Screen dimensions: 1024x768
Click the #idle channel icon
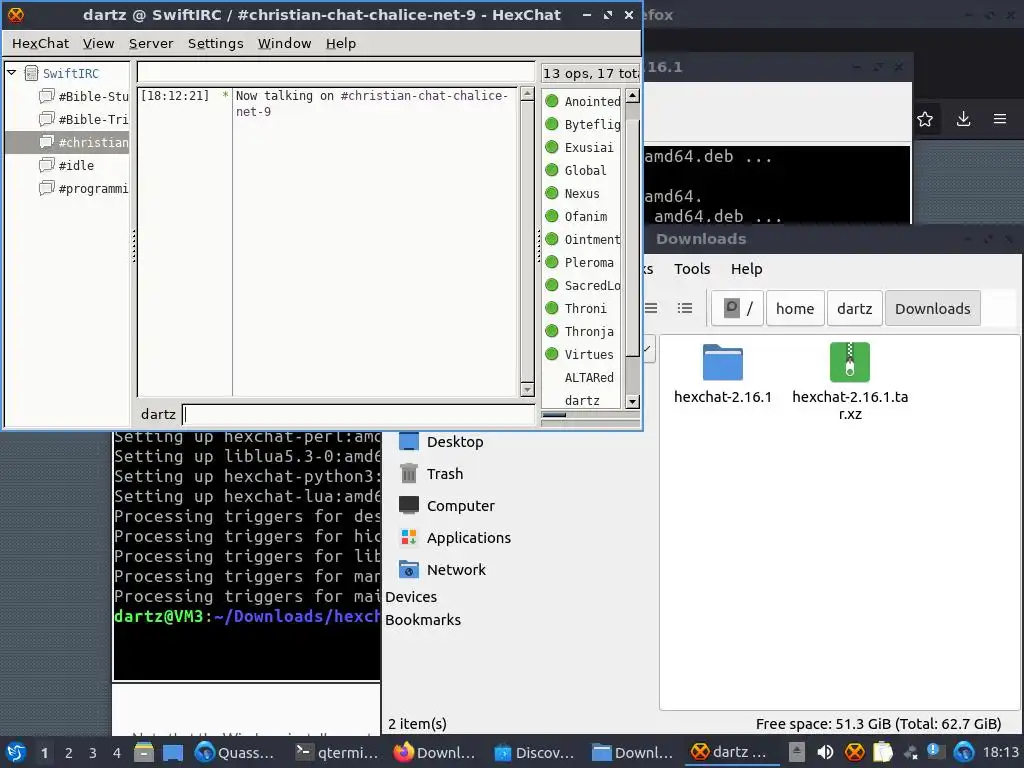tap(46, 165)
